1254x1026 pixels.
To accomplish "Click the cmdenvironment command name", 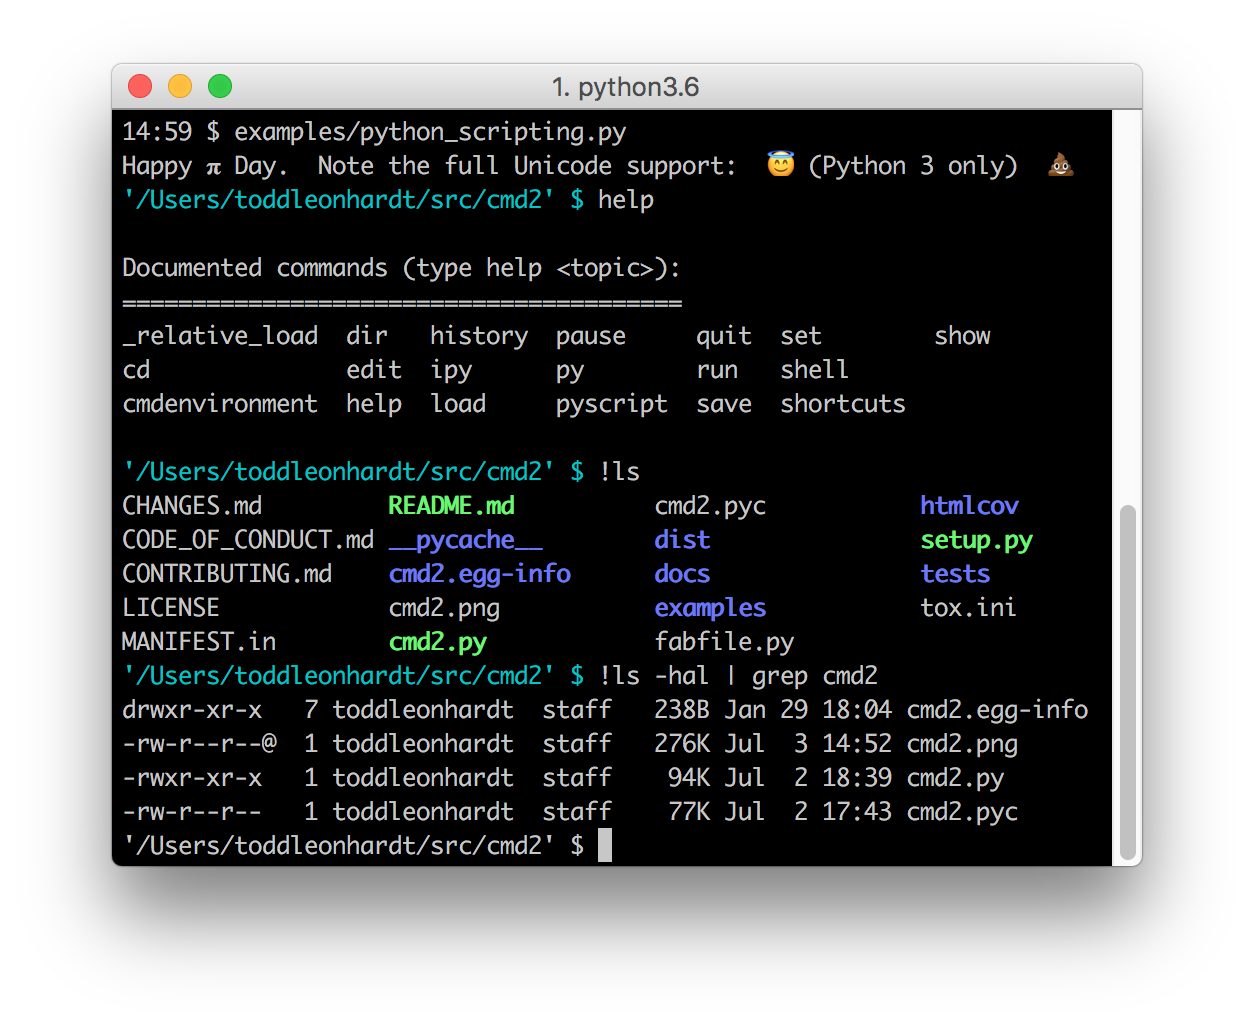I will [220, 404].
